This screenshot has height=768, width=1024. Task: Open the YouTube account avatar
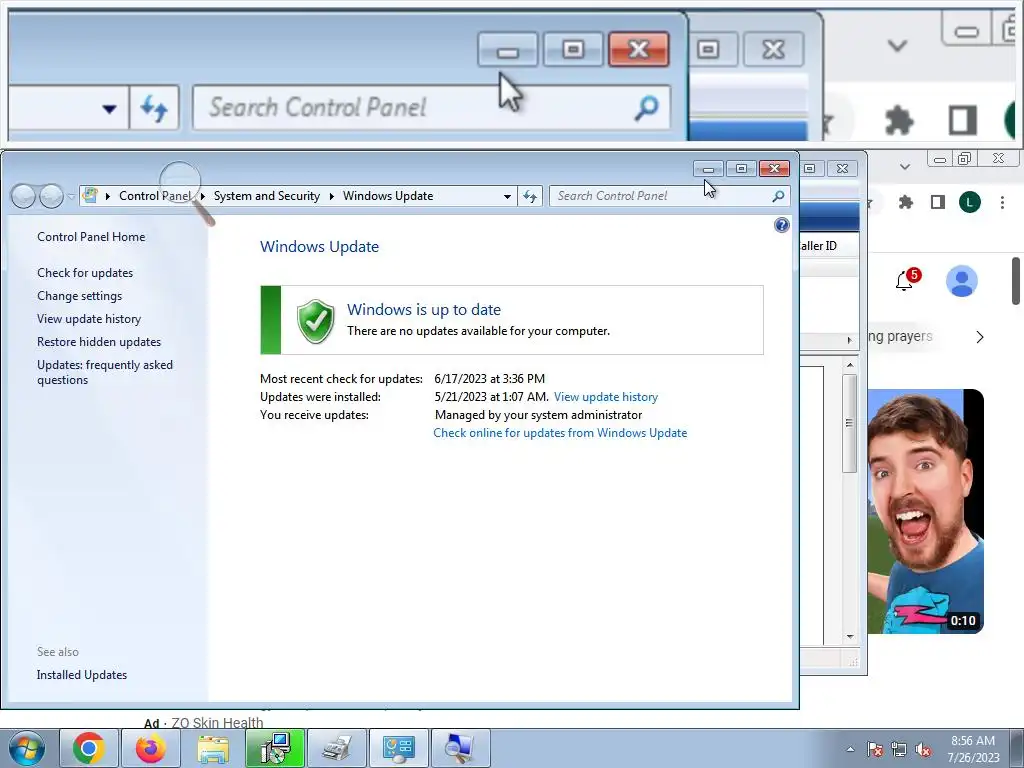pos(961,281)
